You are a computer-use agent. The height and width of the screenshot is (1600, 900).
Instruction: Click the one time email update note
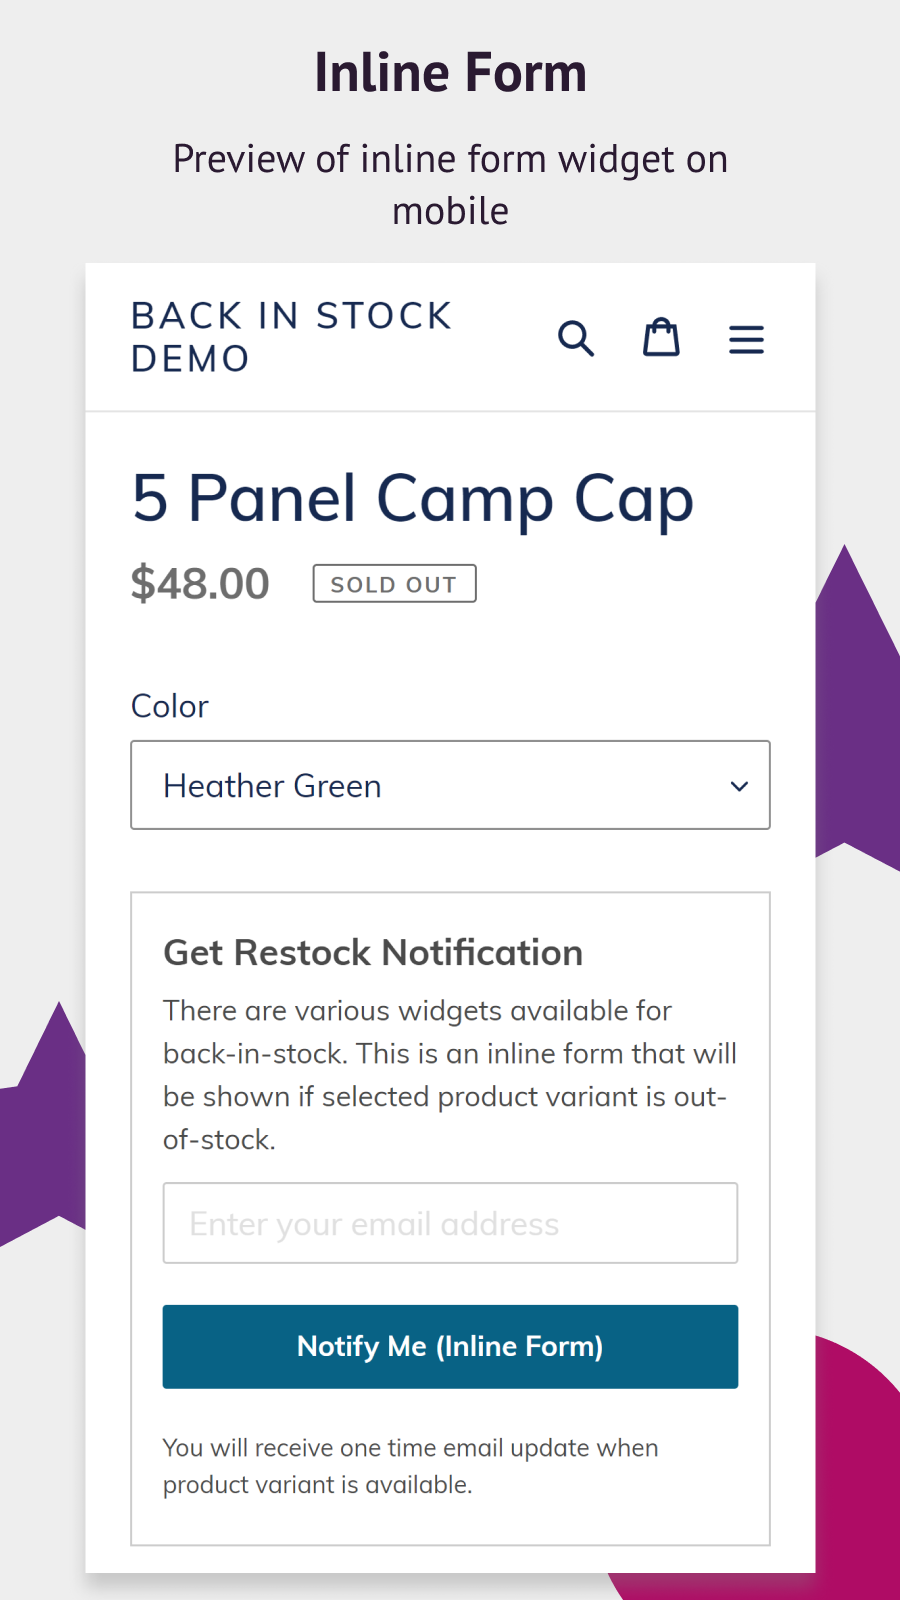[x=410, y=1466]
